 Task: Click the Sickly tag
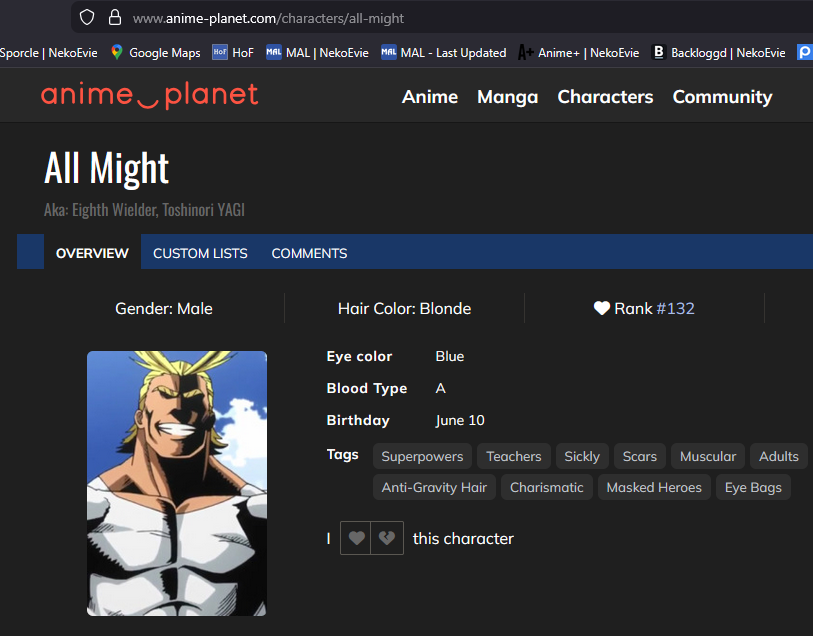click(582, 456)
